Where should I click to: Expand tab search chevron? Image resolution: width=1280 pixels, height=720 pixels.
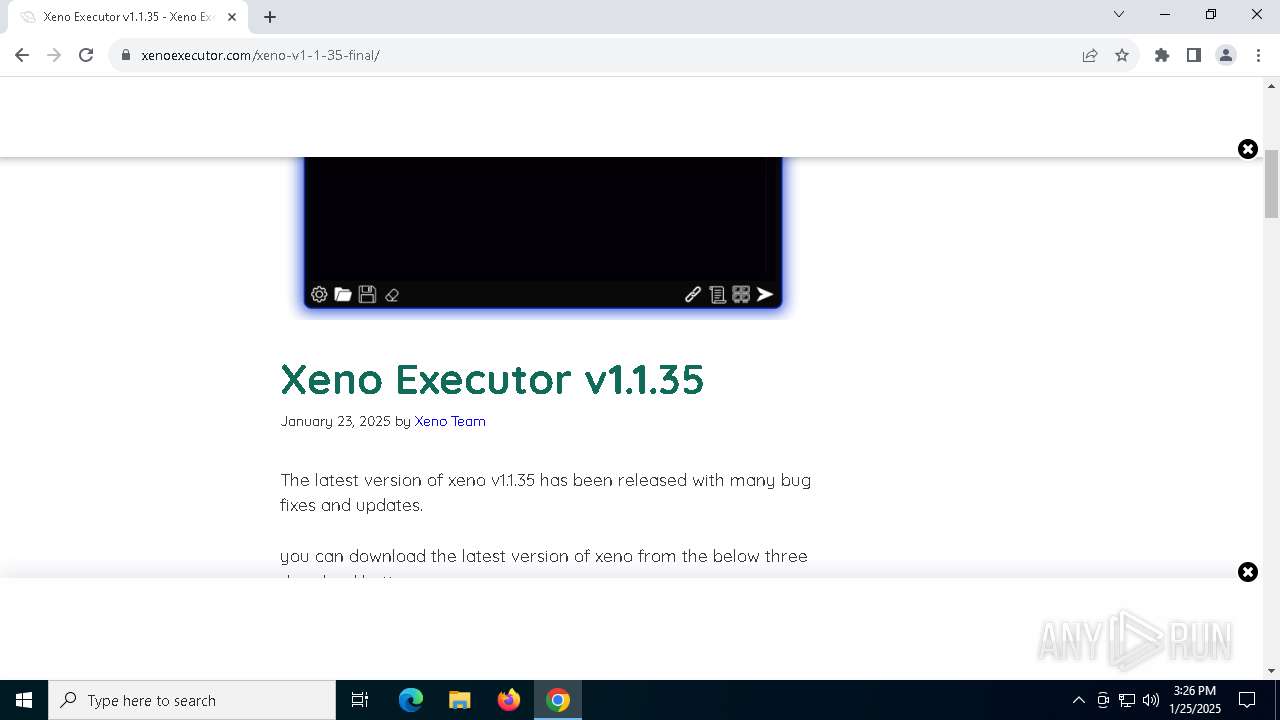coord(1119,14)
